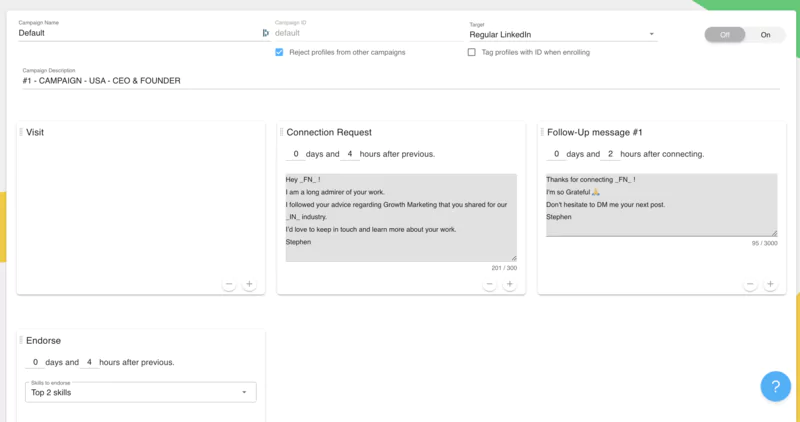Enable Tag profiles with ID when enrolling
Viewport: 800px width, 422px height.
[x=472, y=52]
